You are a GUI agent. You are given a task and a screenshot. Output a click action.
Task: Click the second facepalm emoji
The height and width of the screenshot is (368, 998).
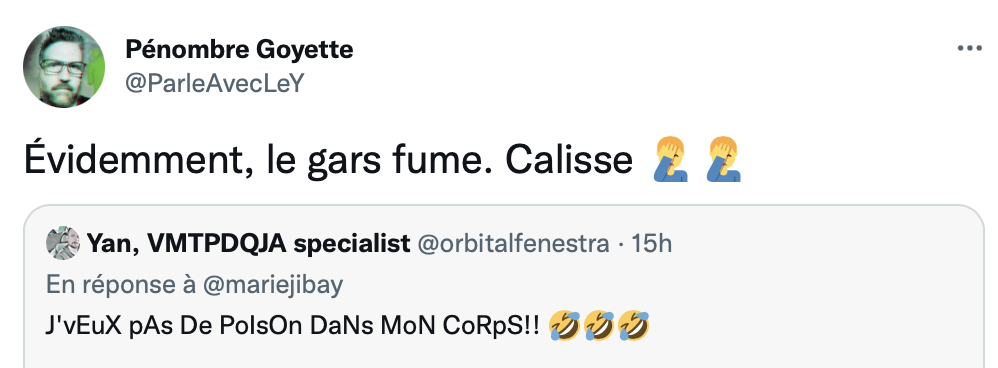[724, 161]
